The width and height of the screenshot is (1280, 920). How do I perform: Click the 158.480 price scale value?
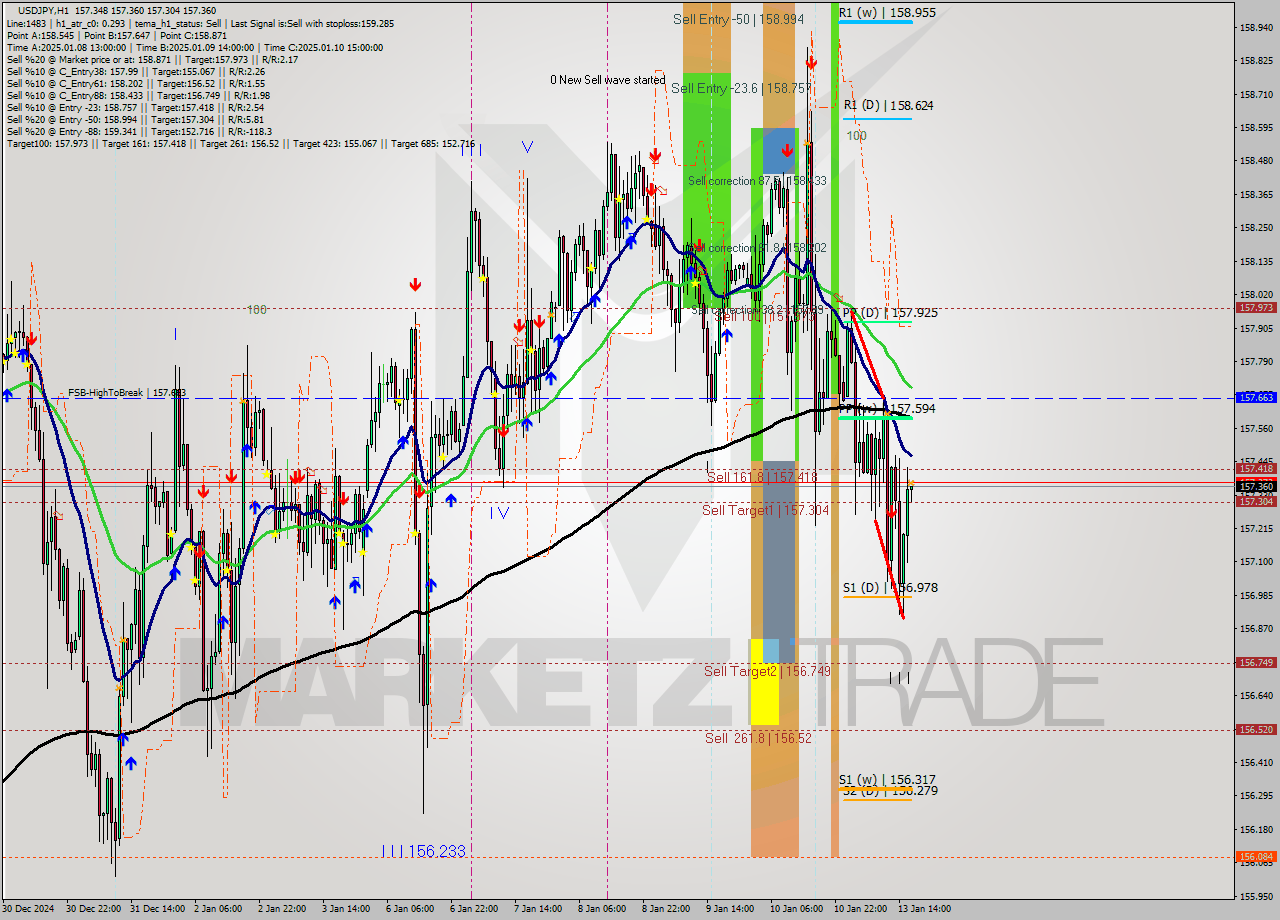tap(1256, 160)
